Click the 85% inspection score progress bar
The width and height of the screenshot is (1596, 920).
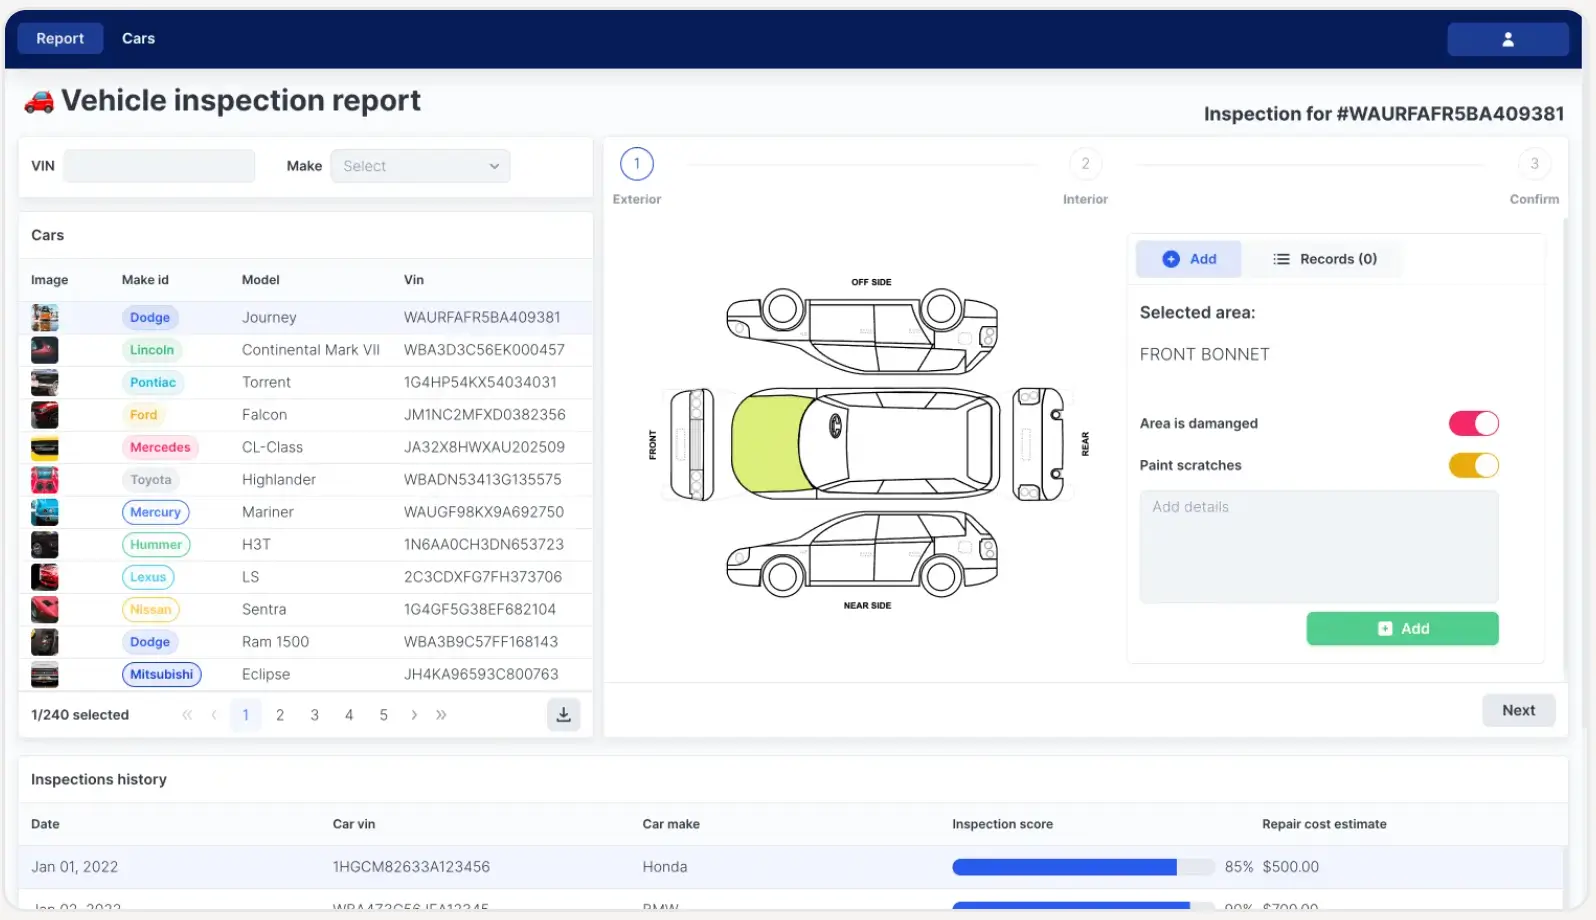[x=1083, y=867]
